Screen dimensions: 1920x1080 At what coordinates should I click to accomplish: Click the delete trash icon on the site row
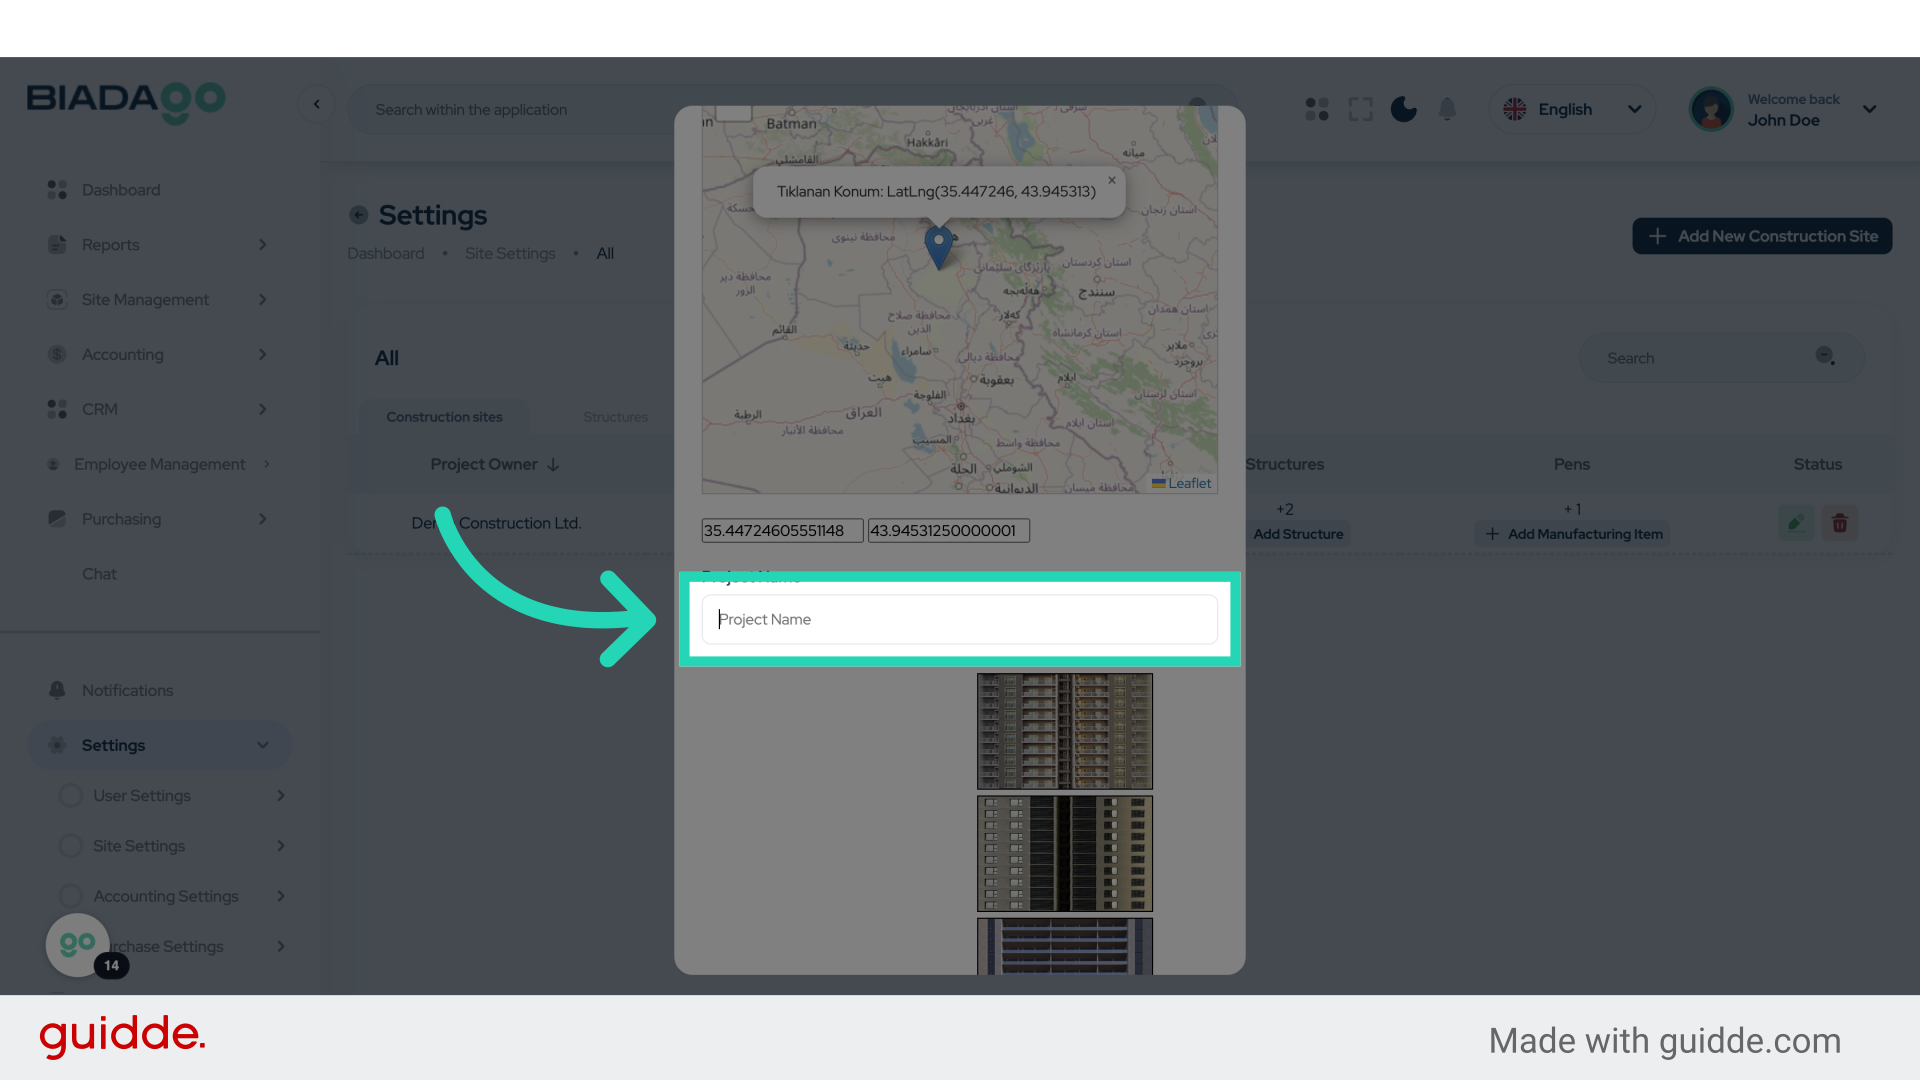pos(1840,522)
